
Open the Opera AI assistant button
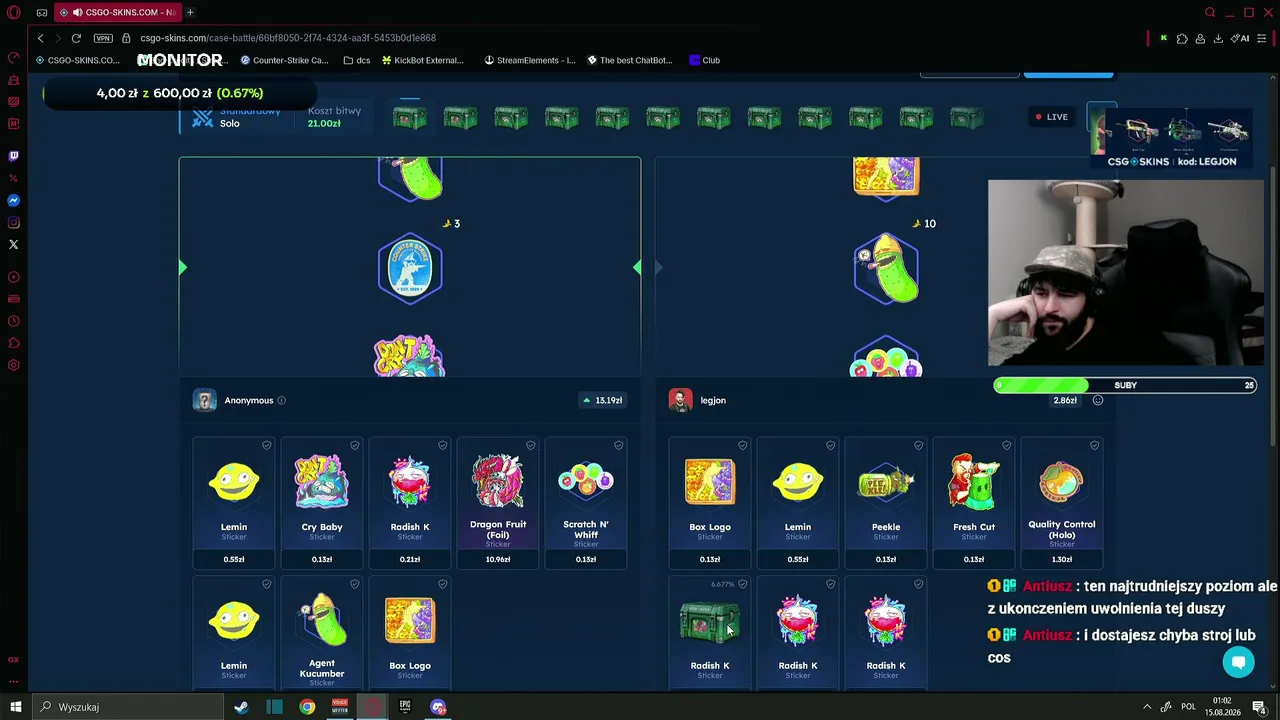pyautogui.click(x=1241, y=38)
